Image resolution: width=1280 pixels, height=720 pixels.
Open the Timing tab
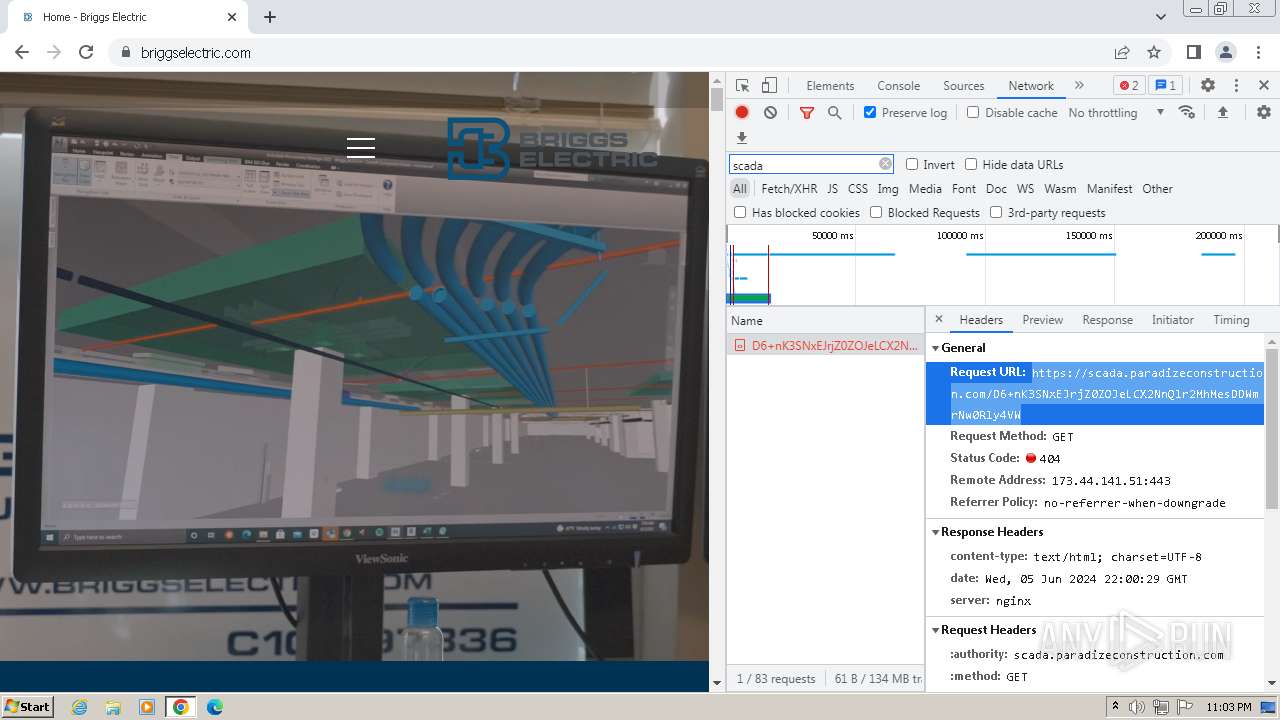(x=1231, y=320)
